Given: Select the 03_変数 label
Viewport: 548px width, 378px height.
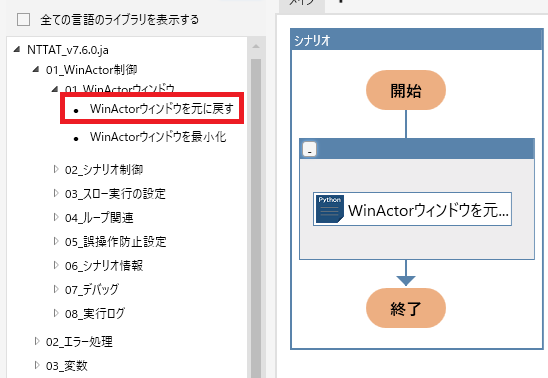Looking at the screenshot, I should (x=66, y=366).
